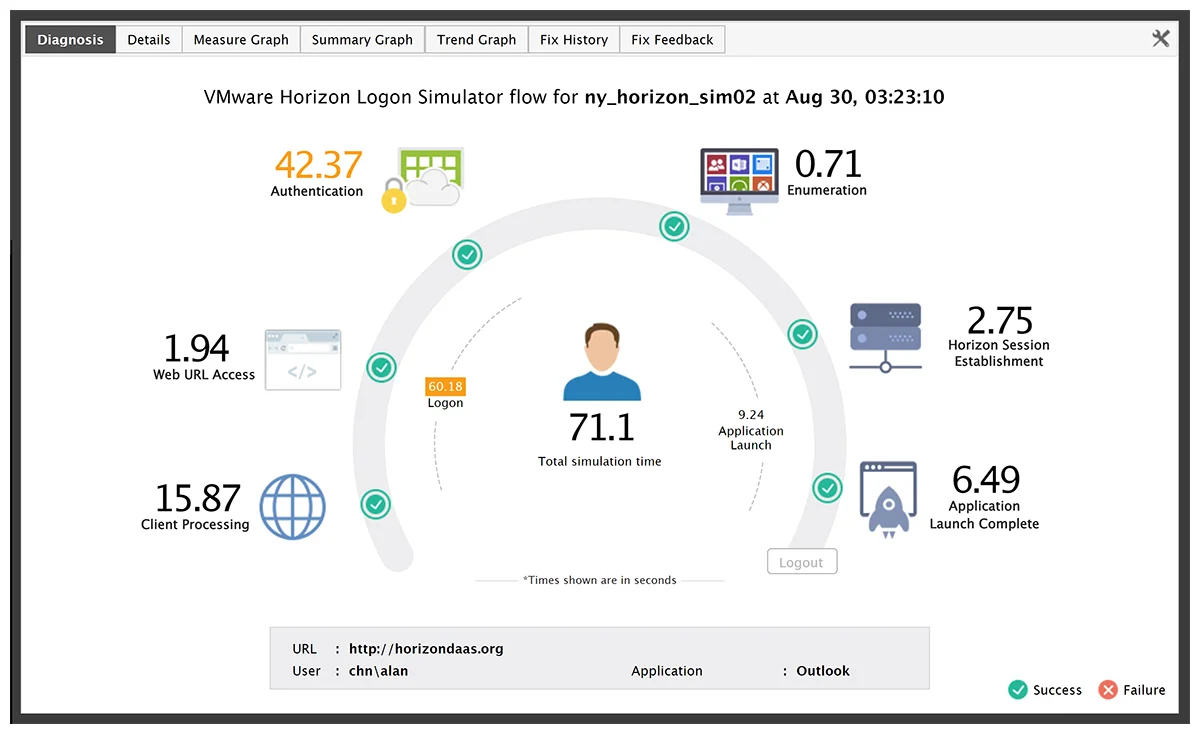Click the Total simulation time label

click(x=600, y=461)
